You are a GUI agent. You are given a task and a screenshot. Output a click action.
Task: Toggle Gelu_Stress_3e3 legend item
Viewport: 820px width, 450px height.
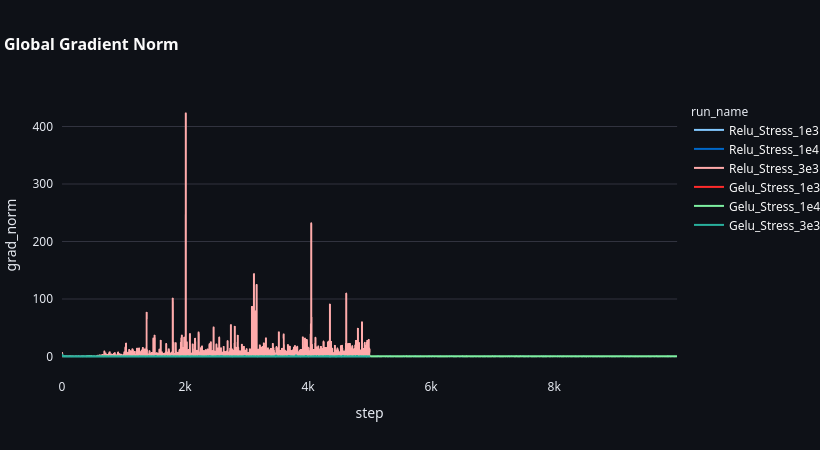pyautogui.click(x=773, y=225)
